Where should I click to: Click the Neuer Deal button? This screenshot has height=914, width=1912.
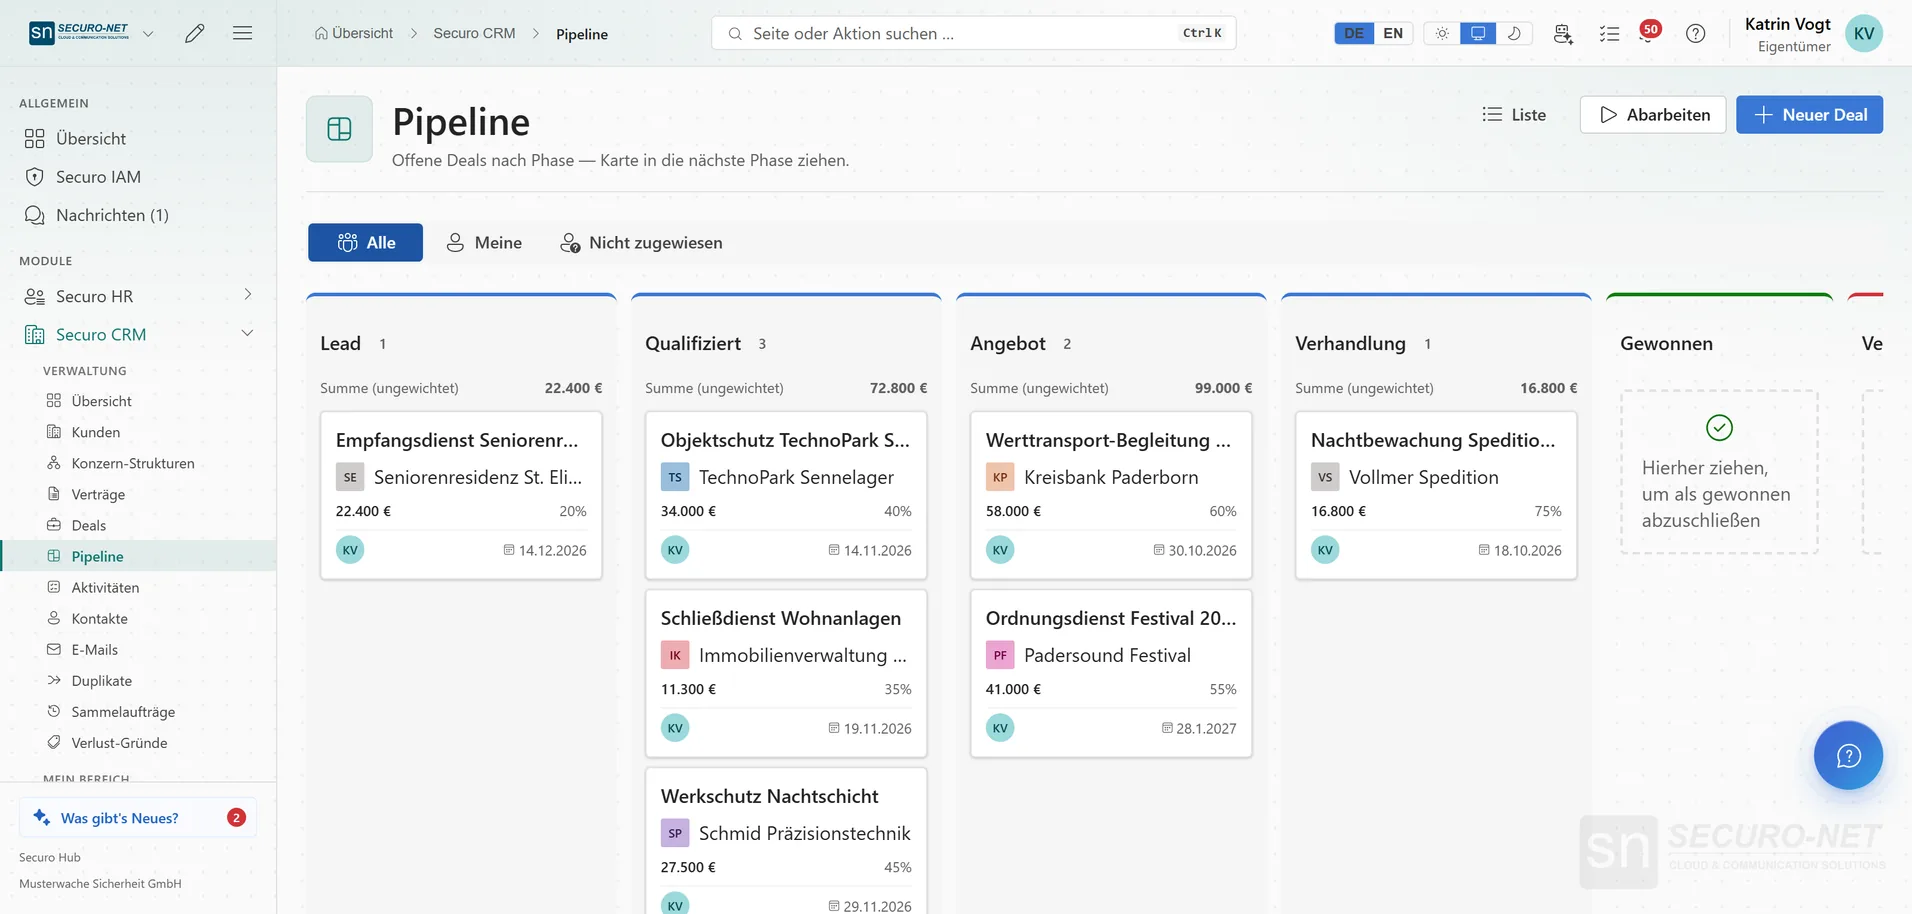[x=1809, y=115]
